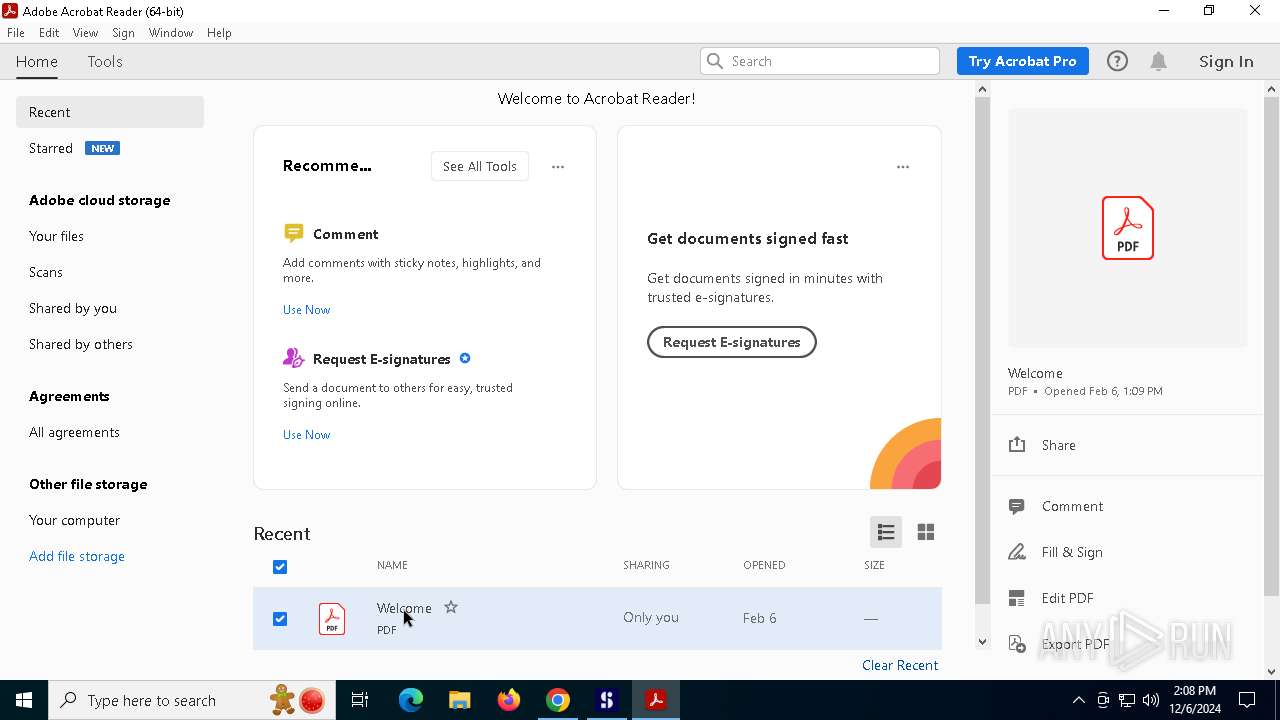Click the Comment tool speech-bubble icon
The width and height of the screenshot is (1280, 720).
pyautogui.click(x=294, y=233)
